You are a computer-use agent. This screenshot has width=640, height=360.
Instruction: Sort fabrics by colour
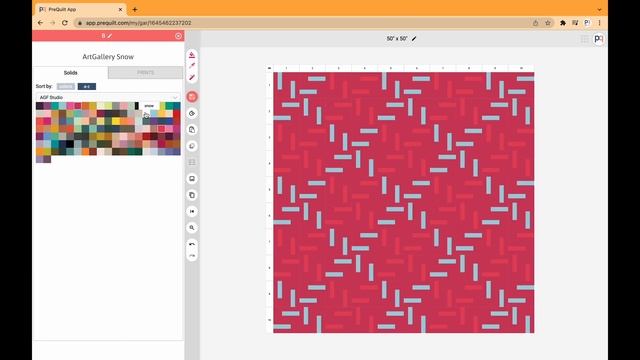point(66,87)
